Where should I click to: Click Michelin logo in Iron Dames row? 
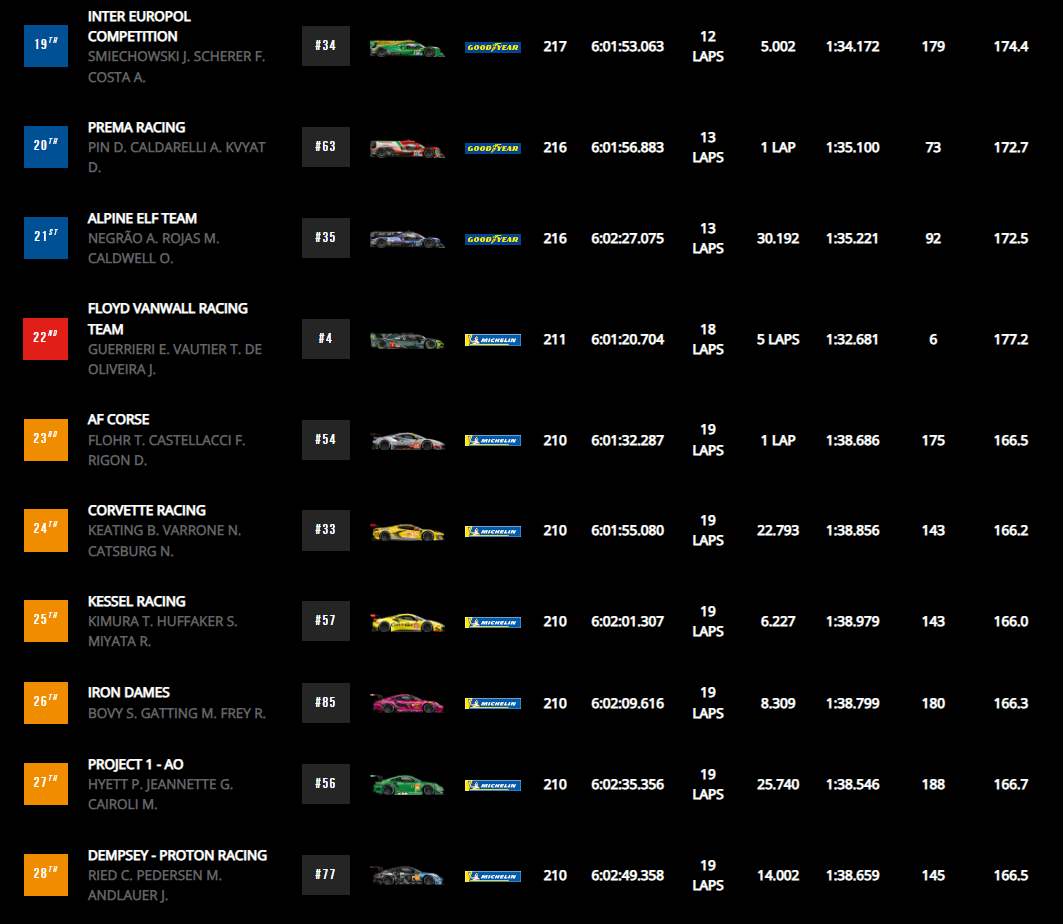(x=493, y=704)
